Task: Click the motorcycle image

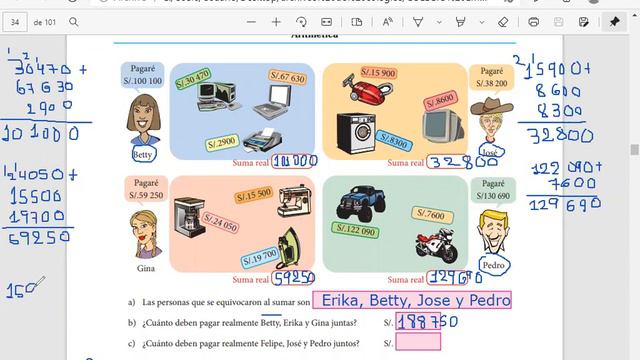Action: click(438, 245)
